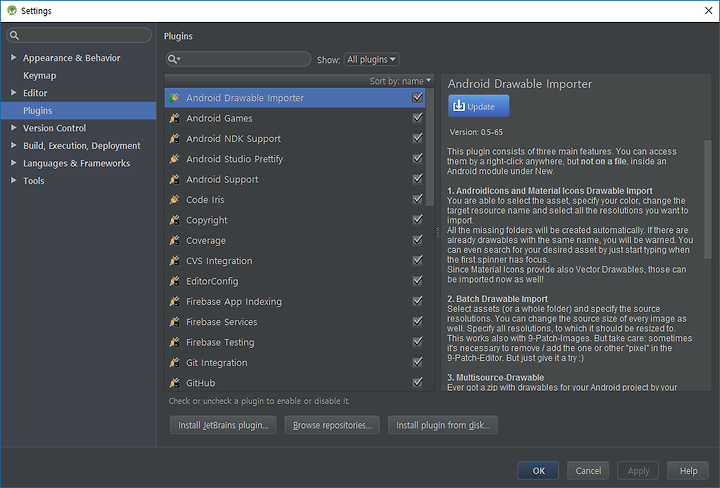
Task: Click the Update plugin button
Action: click(x=478, y=106)
